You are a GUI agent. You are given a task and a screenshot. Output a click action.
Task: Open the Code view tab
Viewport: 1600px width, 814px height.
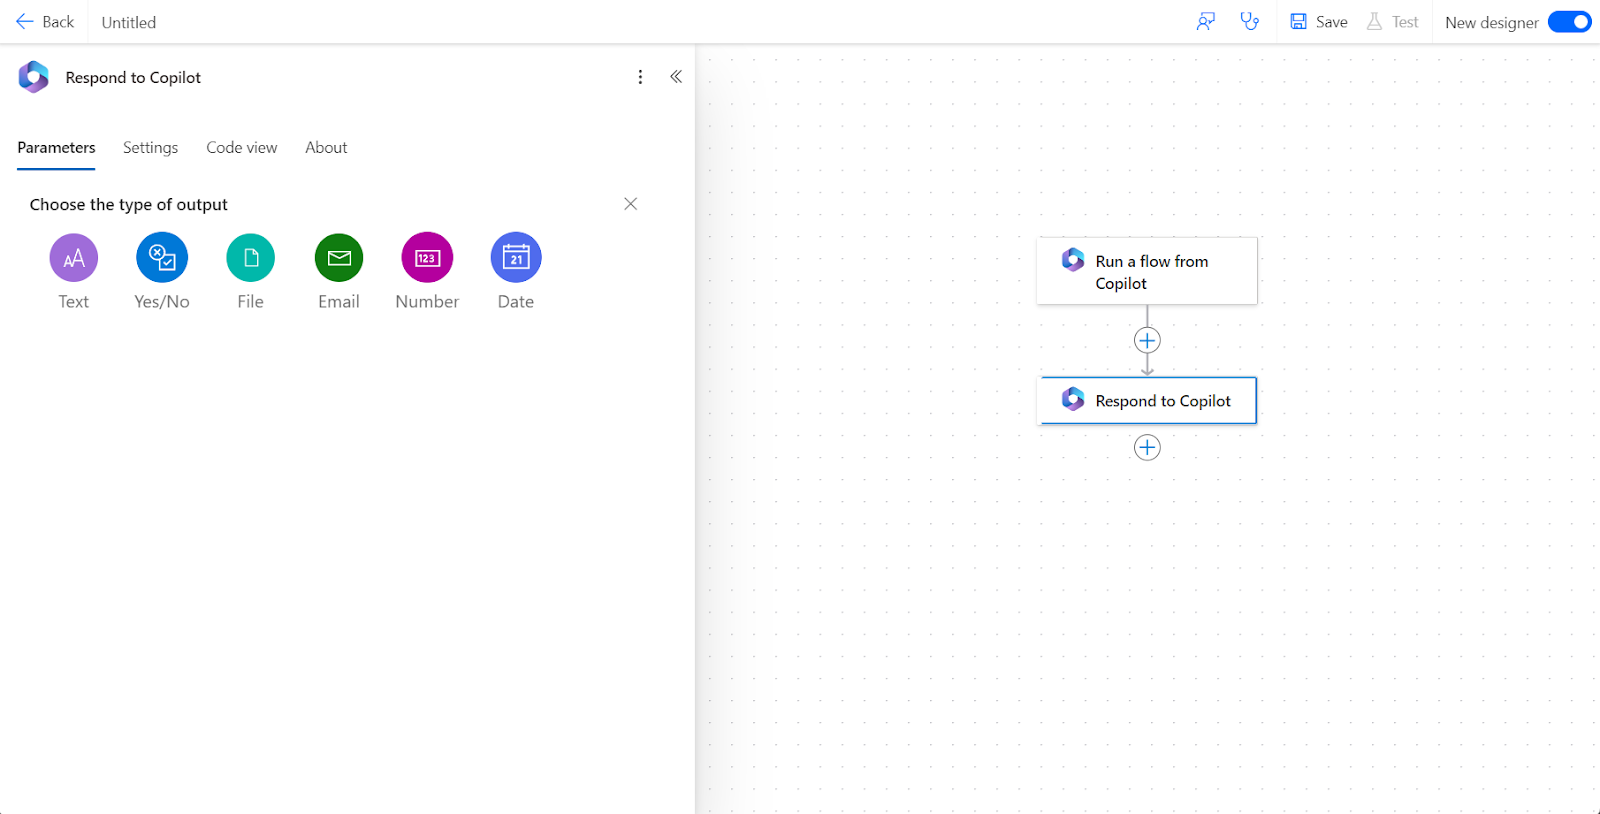[x=242, y=148]
